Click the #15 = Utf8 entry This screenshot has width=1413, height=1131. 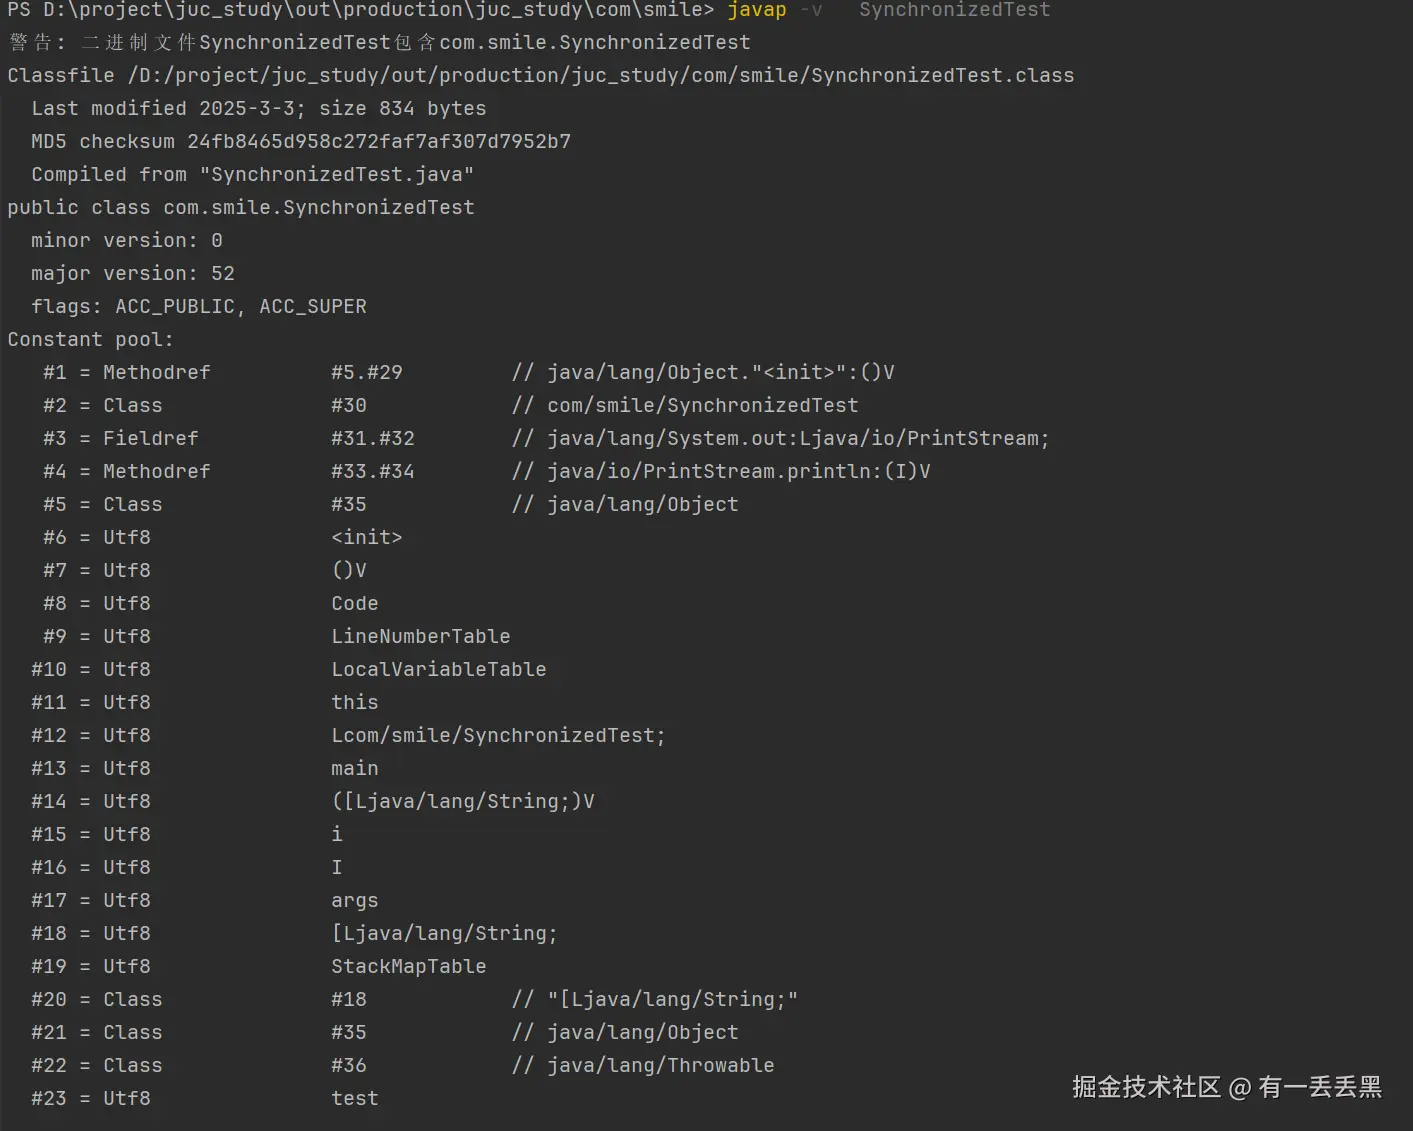(91, 835)
